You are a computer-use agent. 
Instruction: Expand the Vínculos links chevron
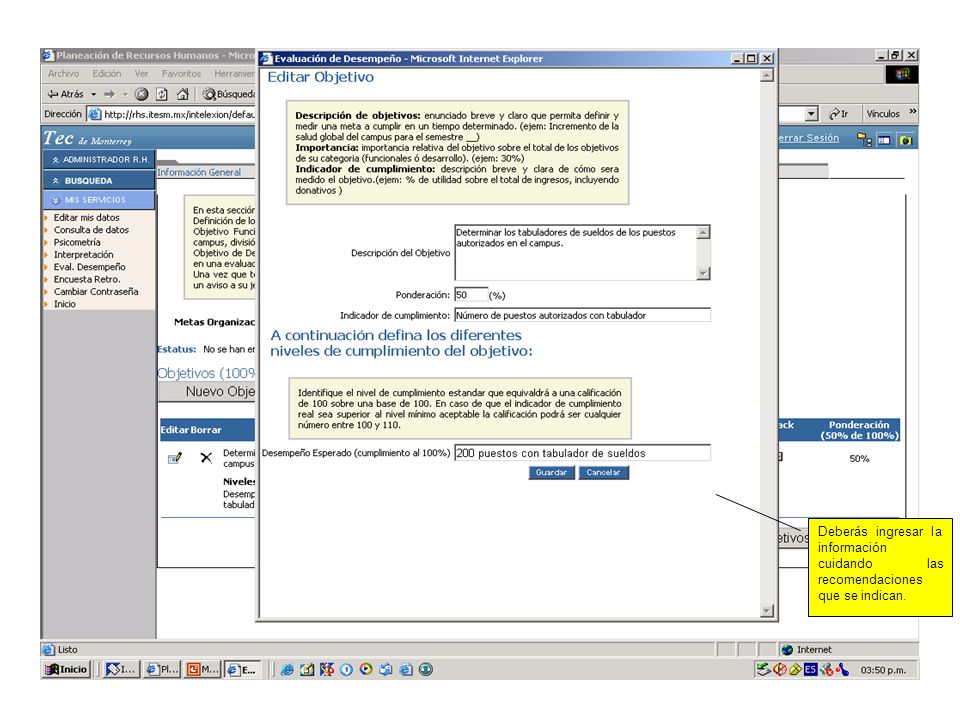pyautogui.click(x=913, y=111)
